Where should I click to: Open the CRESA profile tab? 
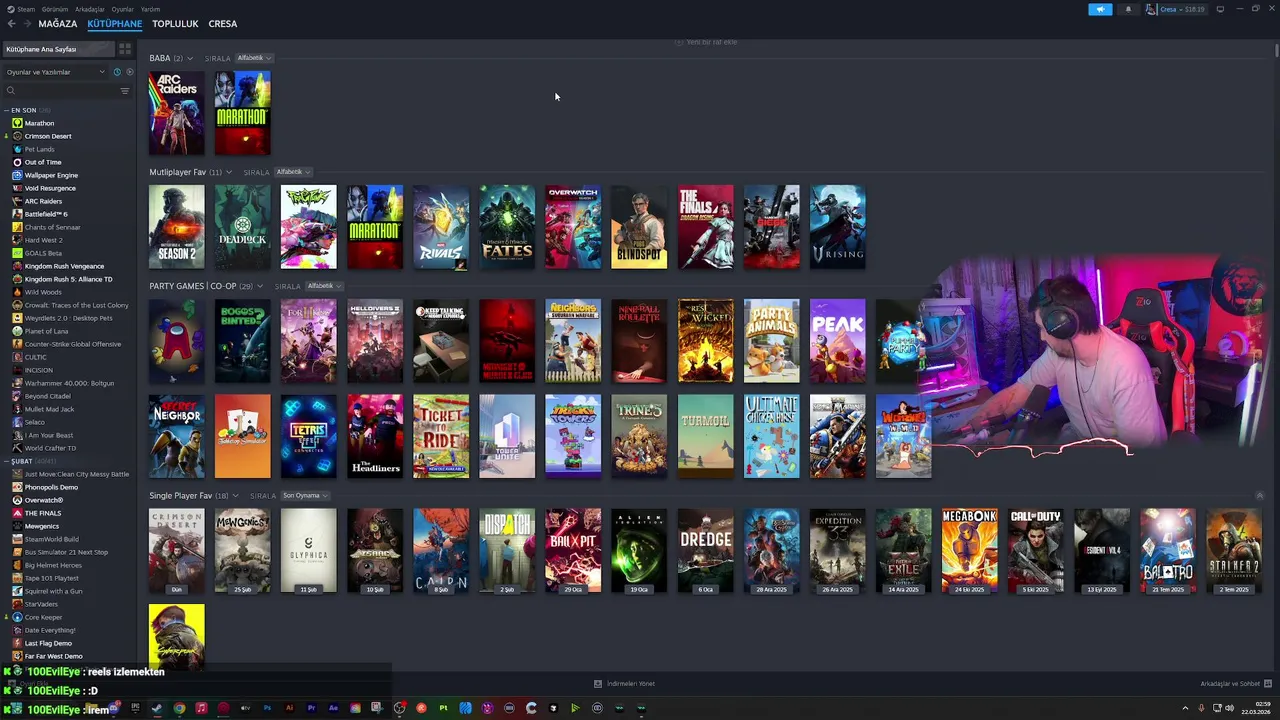click(222, 24)
